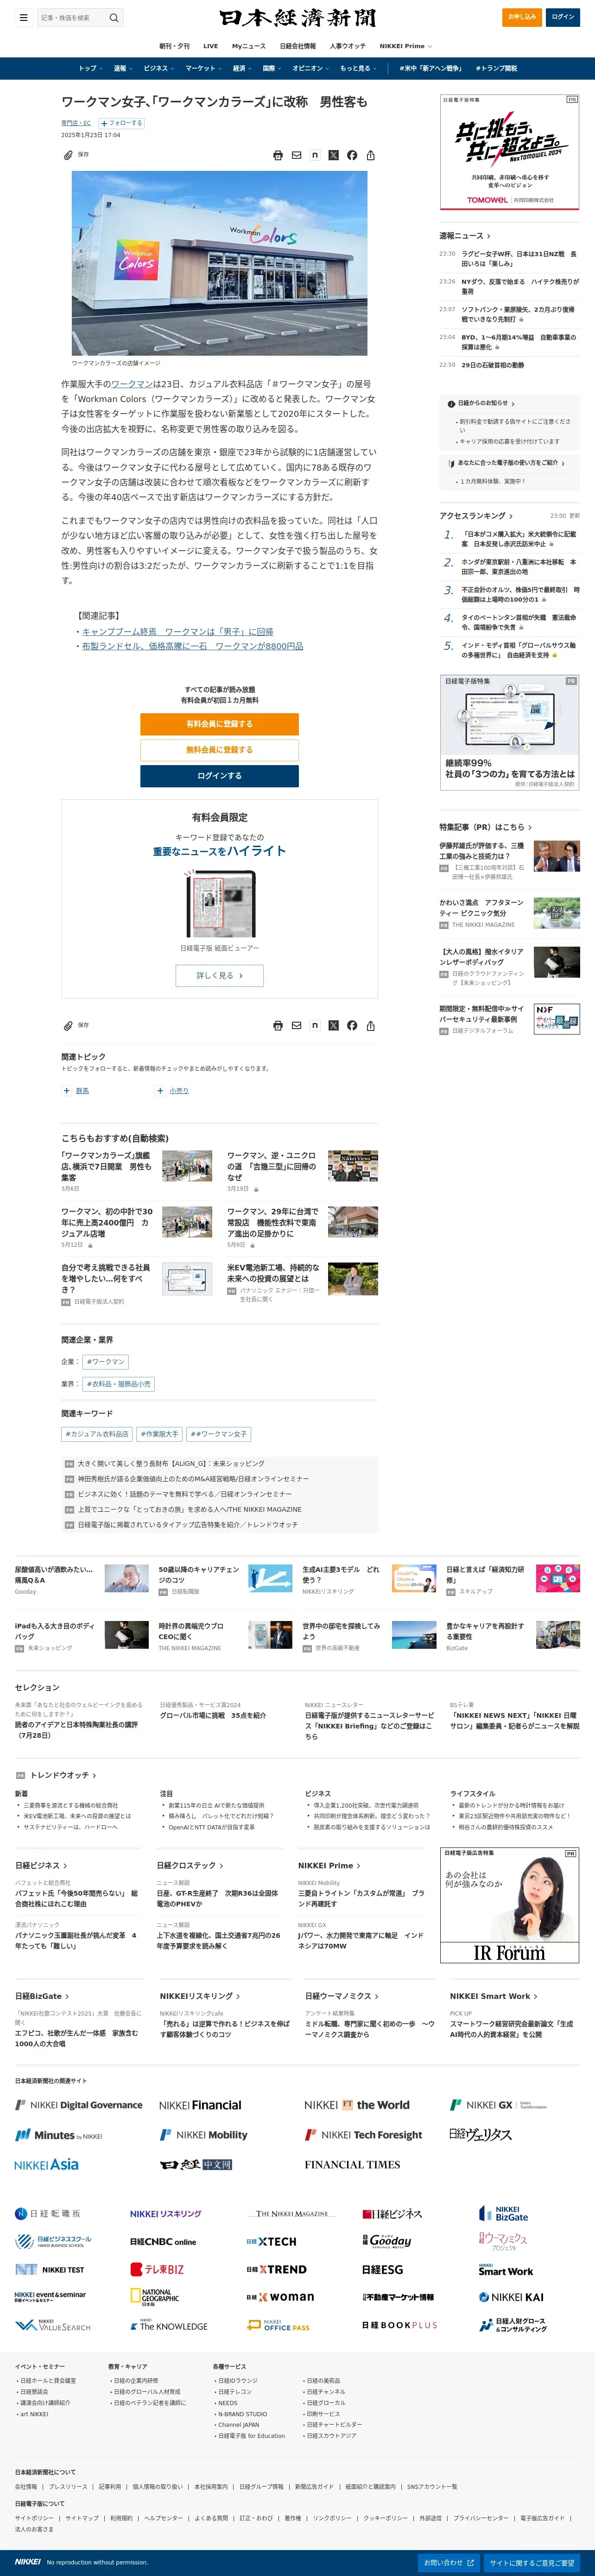Open the IR Forum advertisement banner
595x2576 pixels.
tap(510, 1905)
